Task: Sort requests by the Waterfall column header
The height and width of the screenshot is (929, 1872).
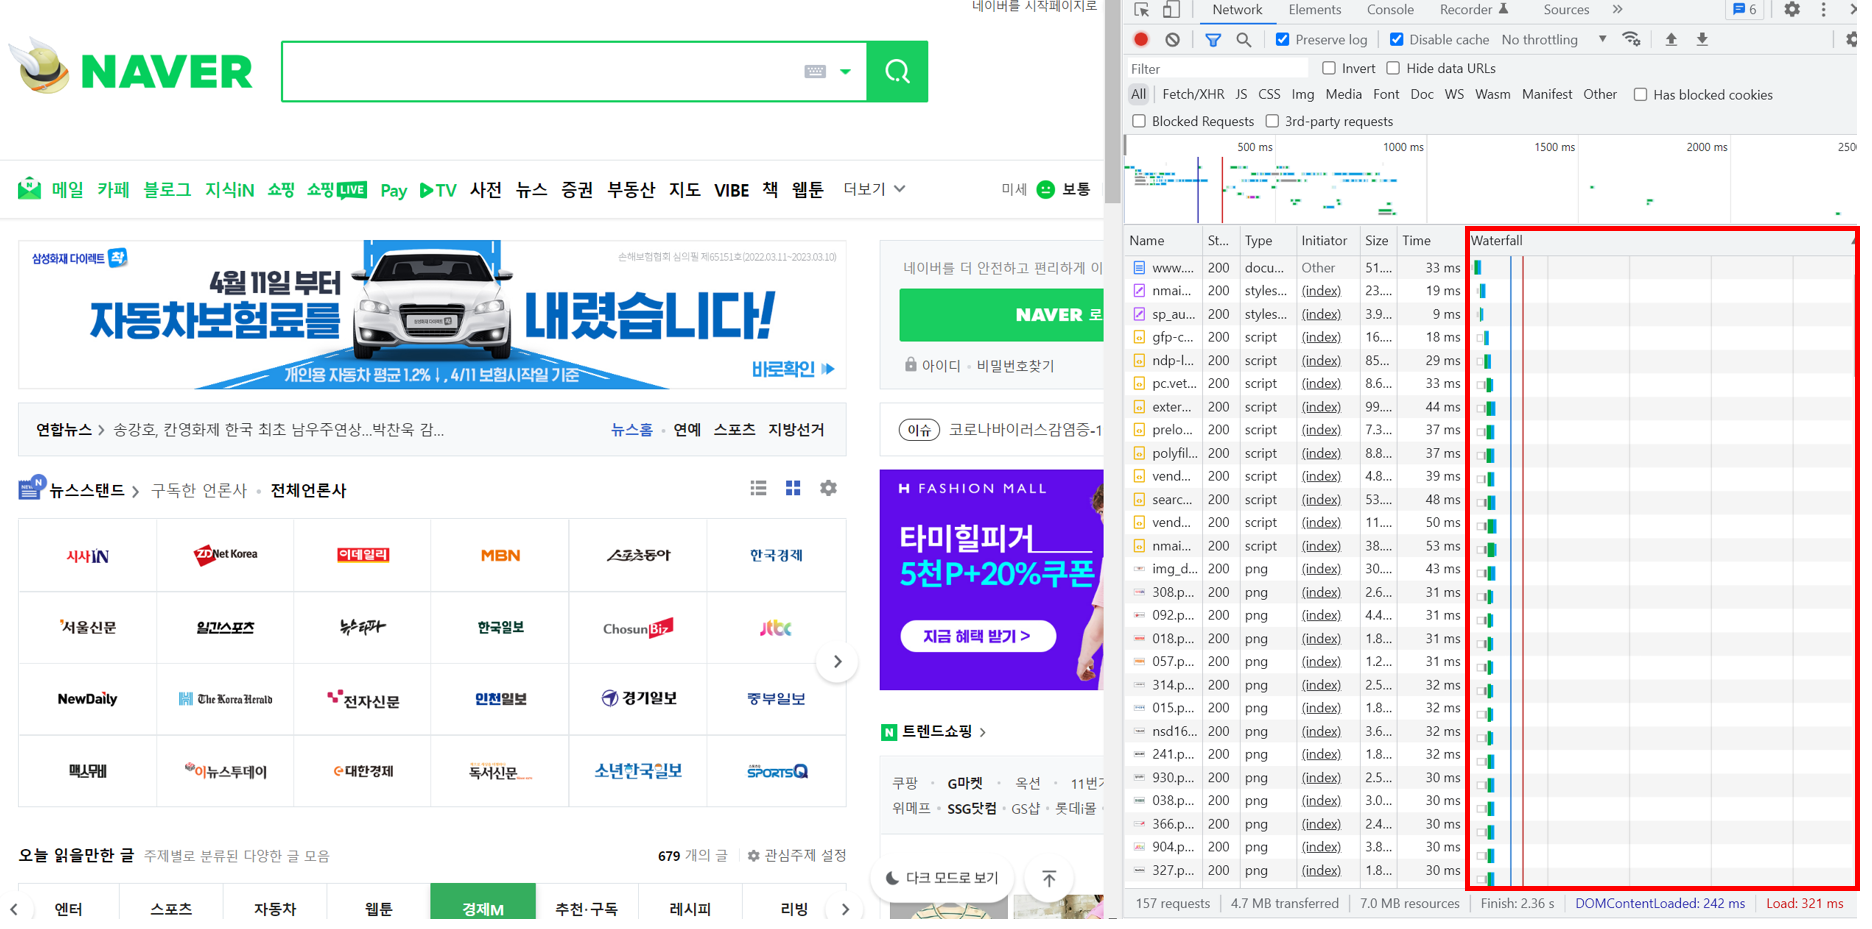Action: (1660, 241)
